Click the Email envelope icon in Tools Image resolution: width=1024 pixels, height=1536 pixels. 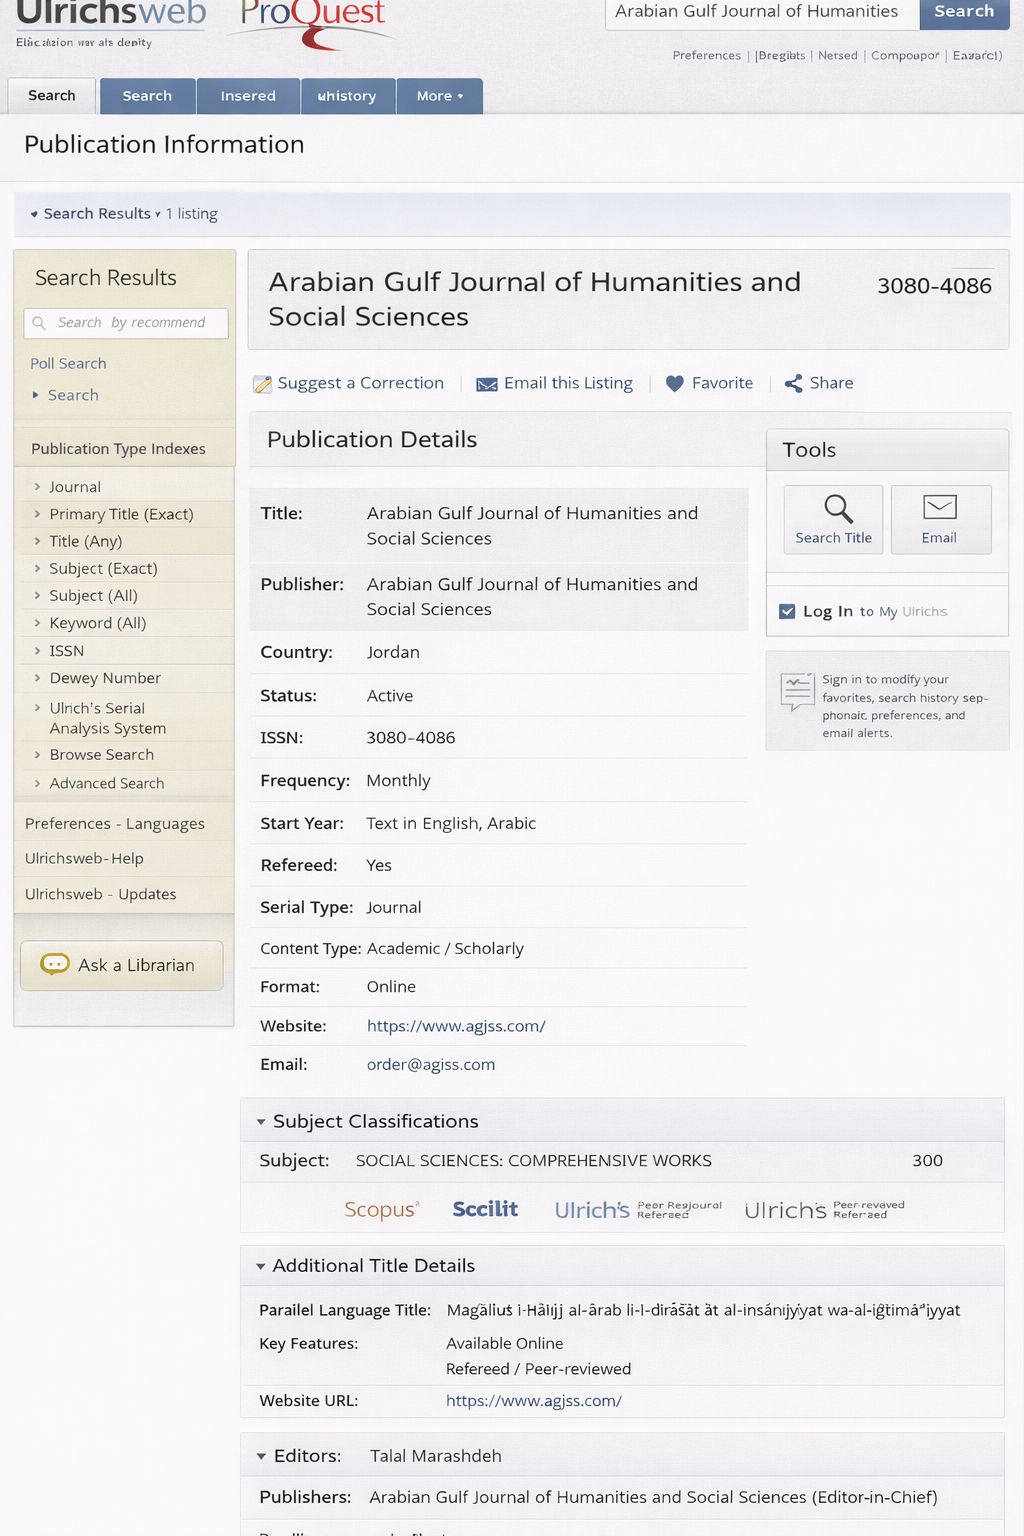pyautogui.click(x=939, y=508)
